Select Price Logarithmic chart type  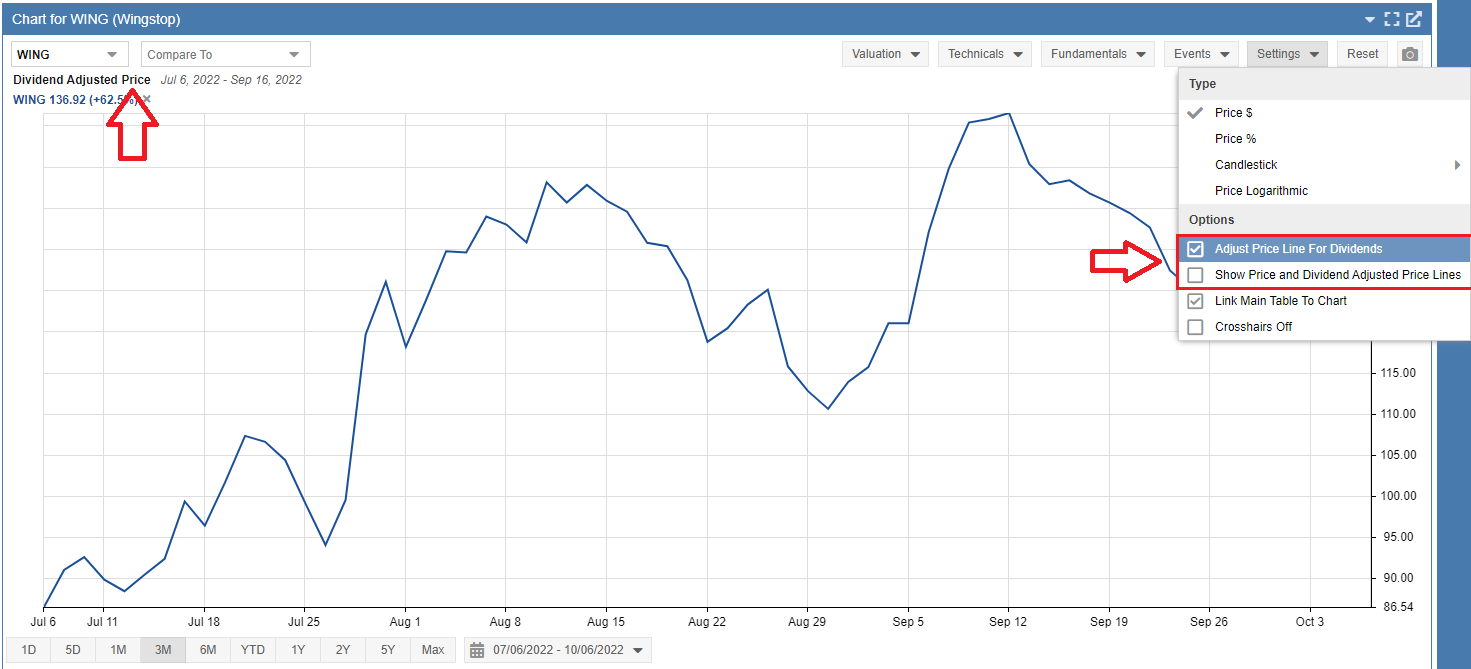1325,191
